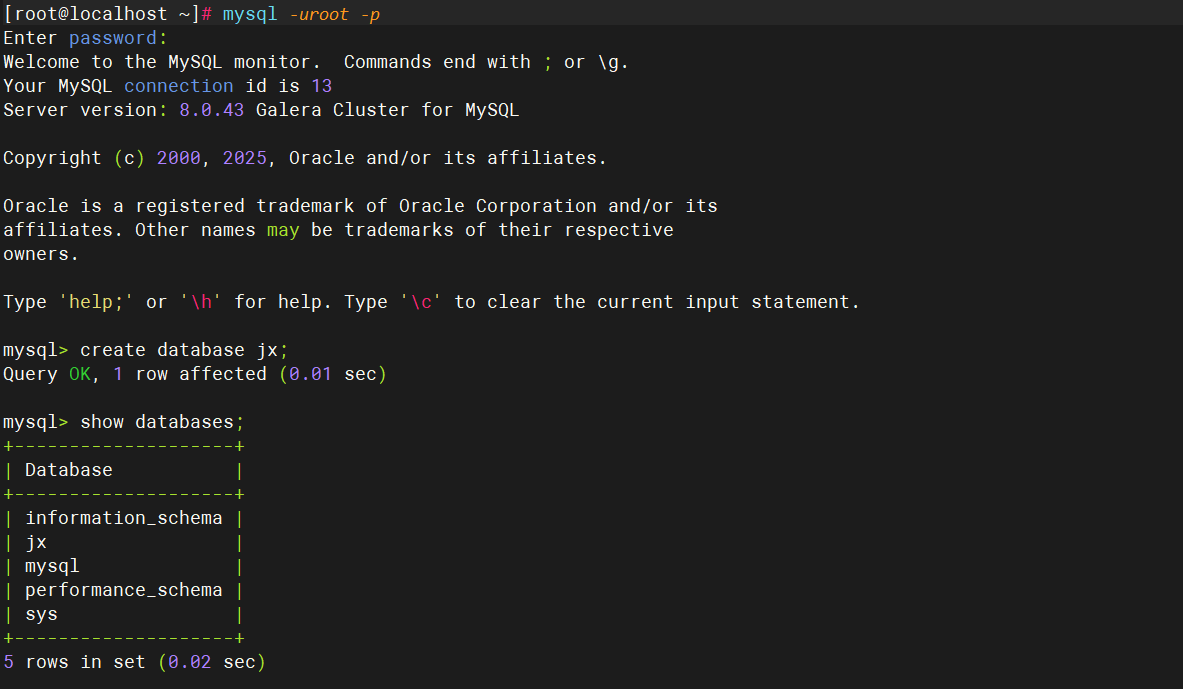Click the 'jx' database row
This screenshot has height=689, width=1183.
coord(124,543)
